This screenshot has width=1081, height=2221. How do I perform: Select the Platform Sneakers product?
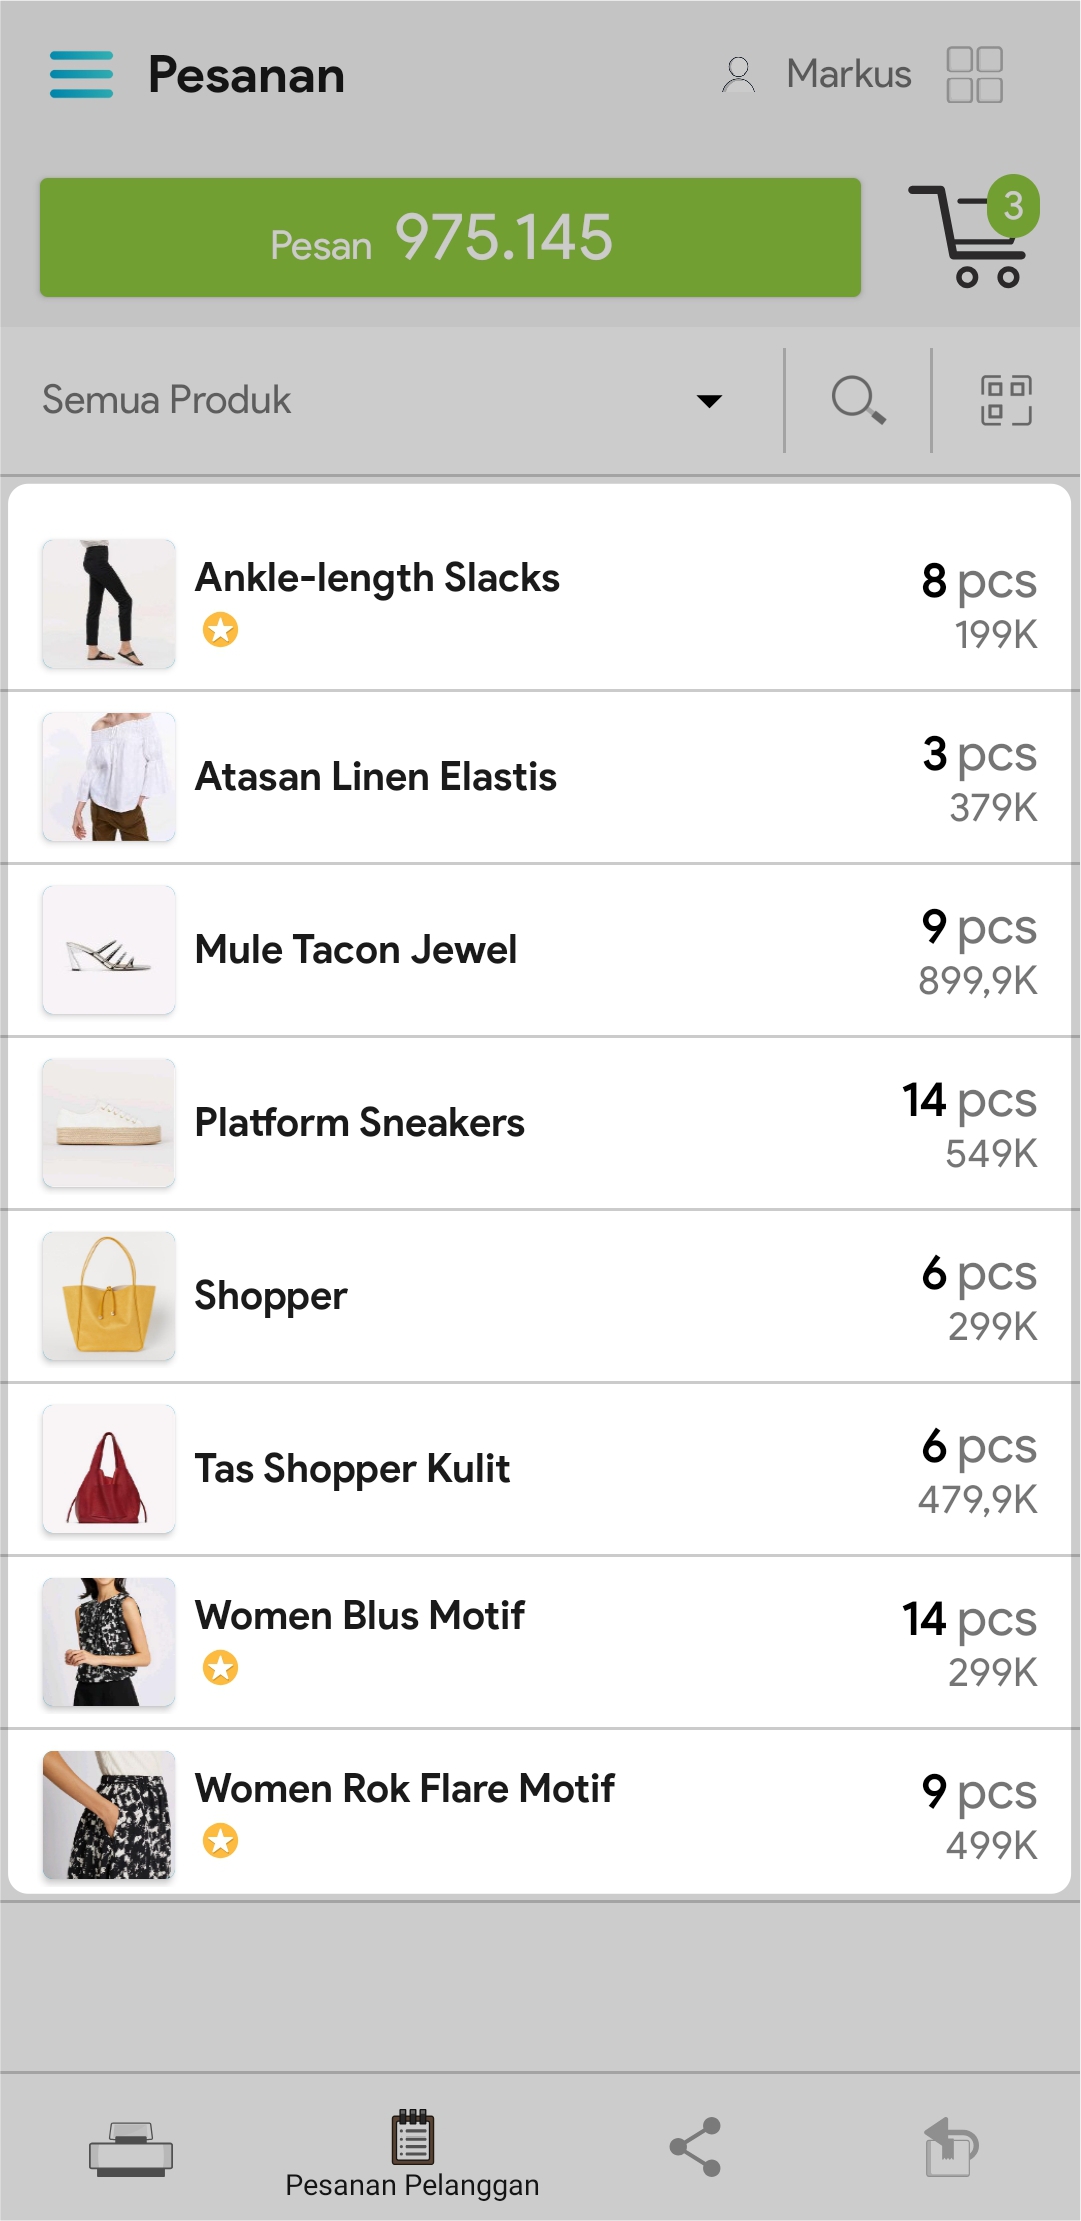pos(540,1123)
